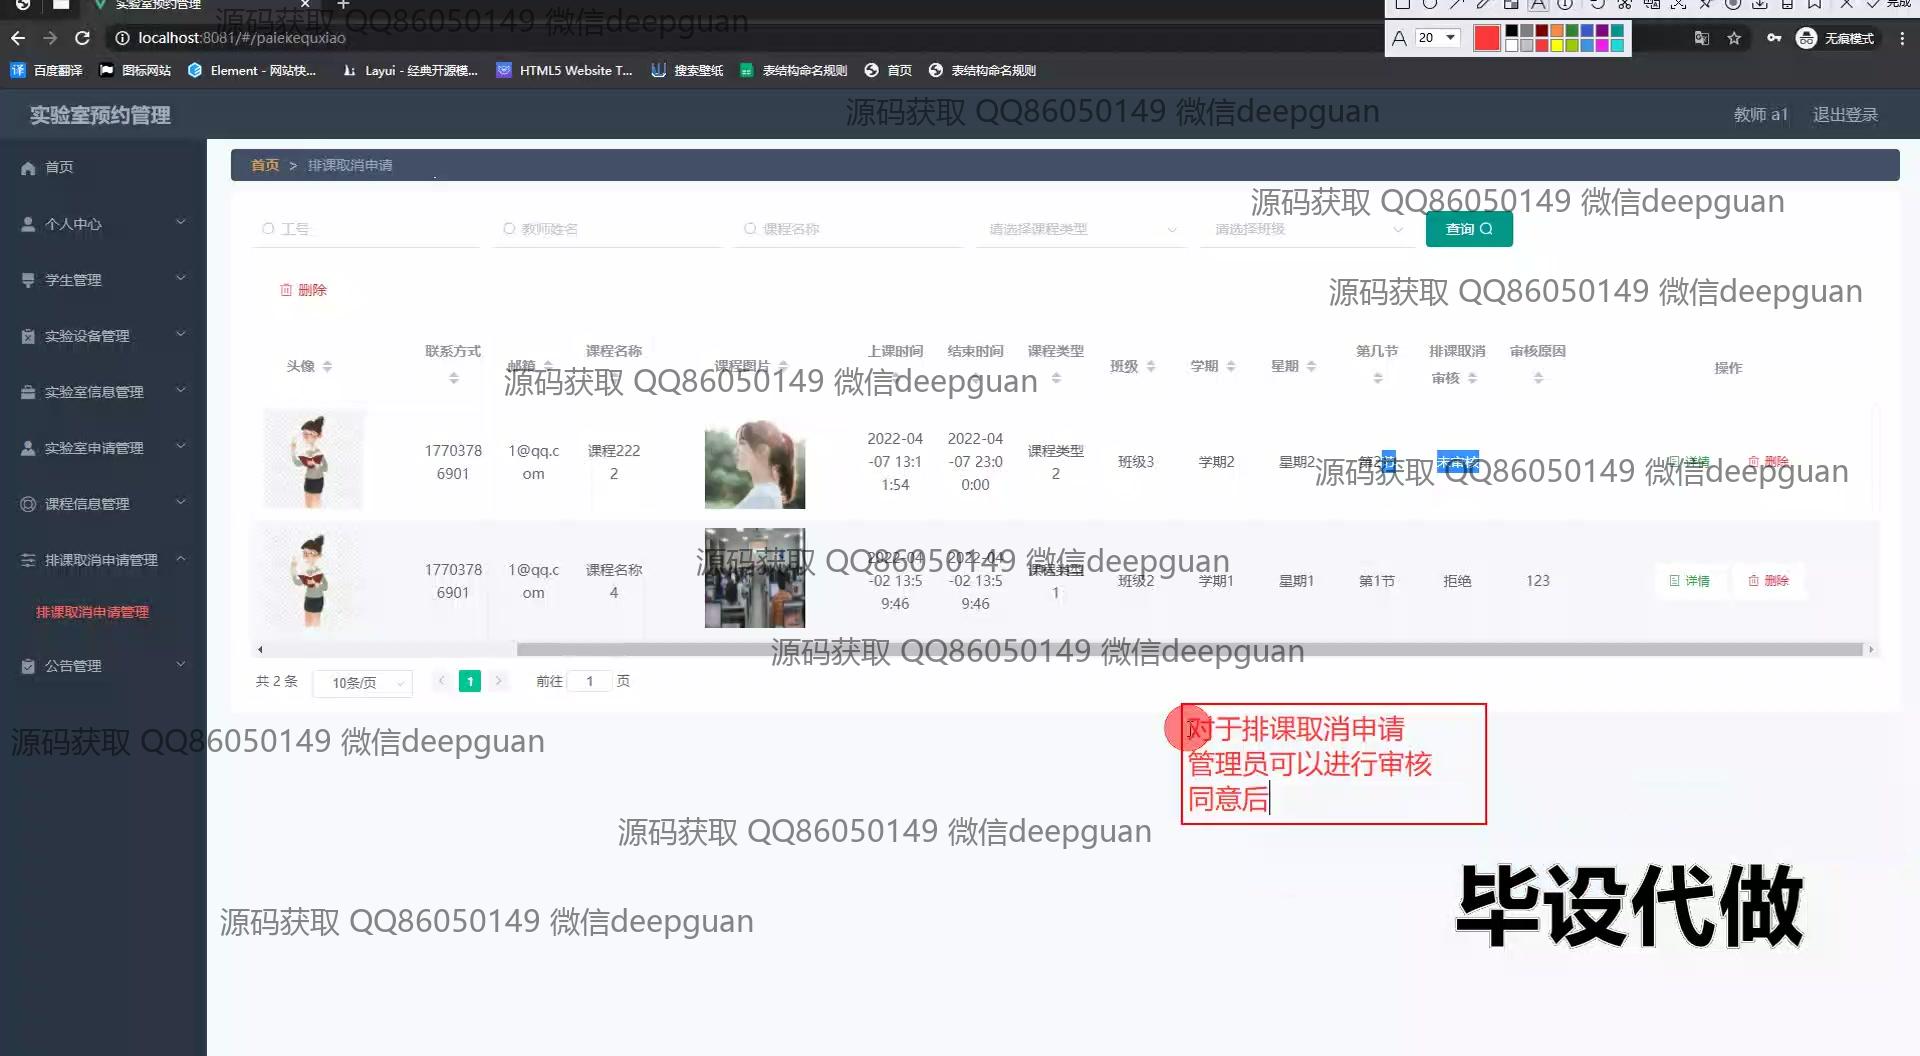Sort the table by 头像 column arrows
This screenshot has width=1920, height=1056.
coord(327,367)
